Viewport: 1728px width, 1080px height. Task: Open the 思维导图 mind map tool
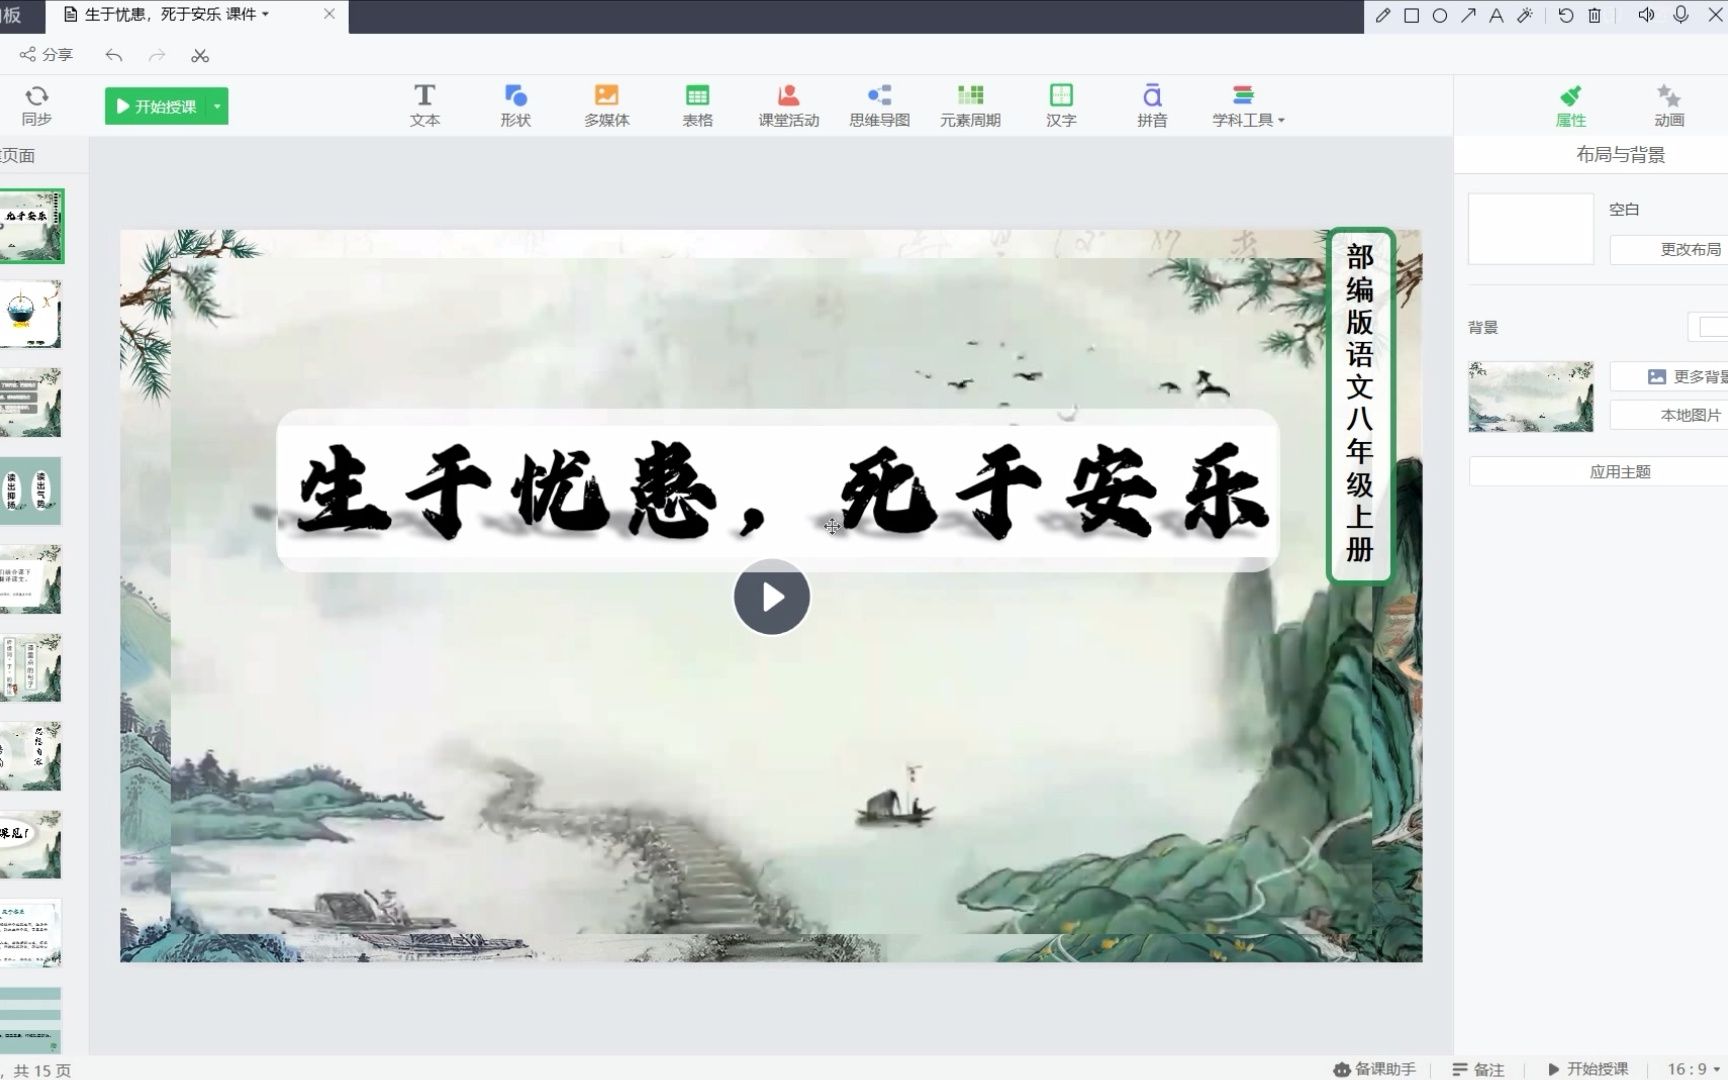878,104
